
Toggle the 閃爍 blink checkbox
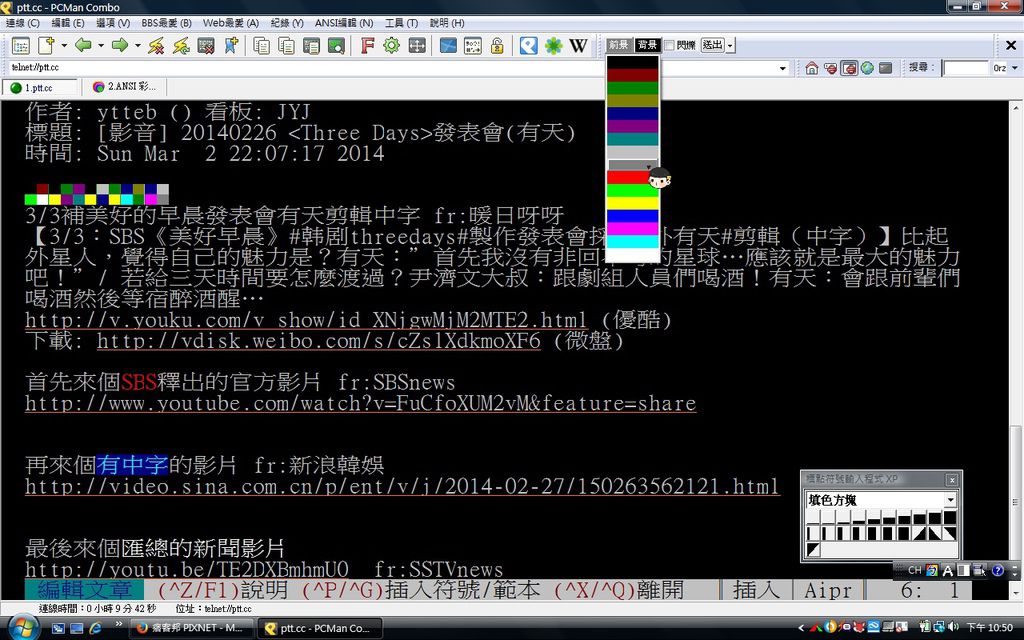click(669, 45)
